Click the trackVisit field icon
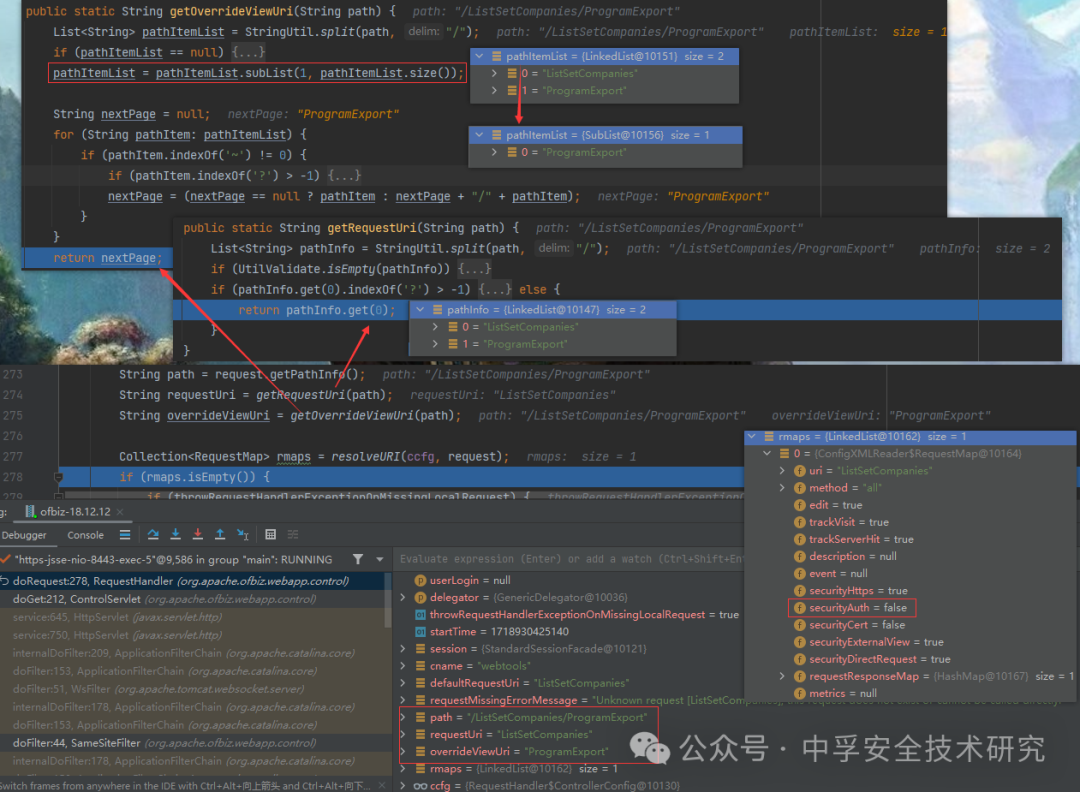1080x792 pixels. click(x=800, y=522)
